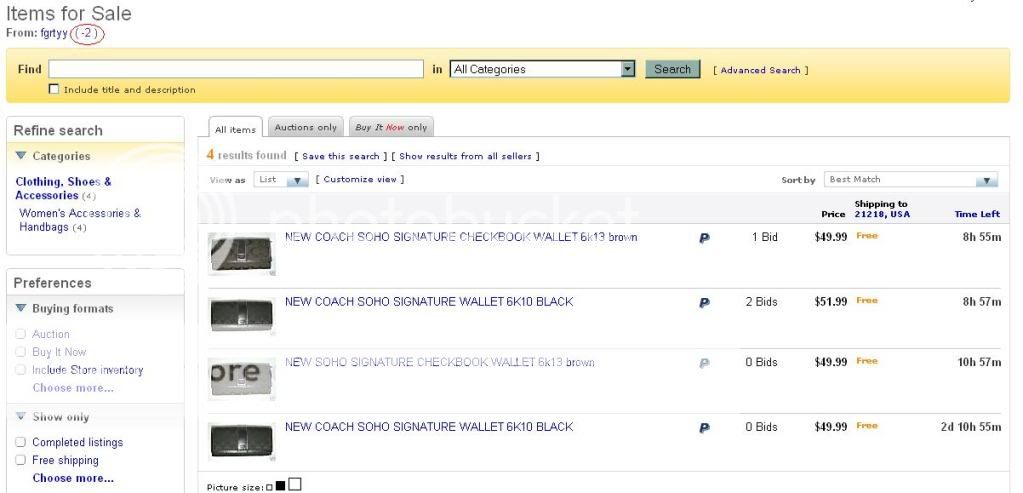Select the smallest picture size icon
Viewport: 1023px width, 493px height.
pyautogui.click(x=269, y=487)
